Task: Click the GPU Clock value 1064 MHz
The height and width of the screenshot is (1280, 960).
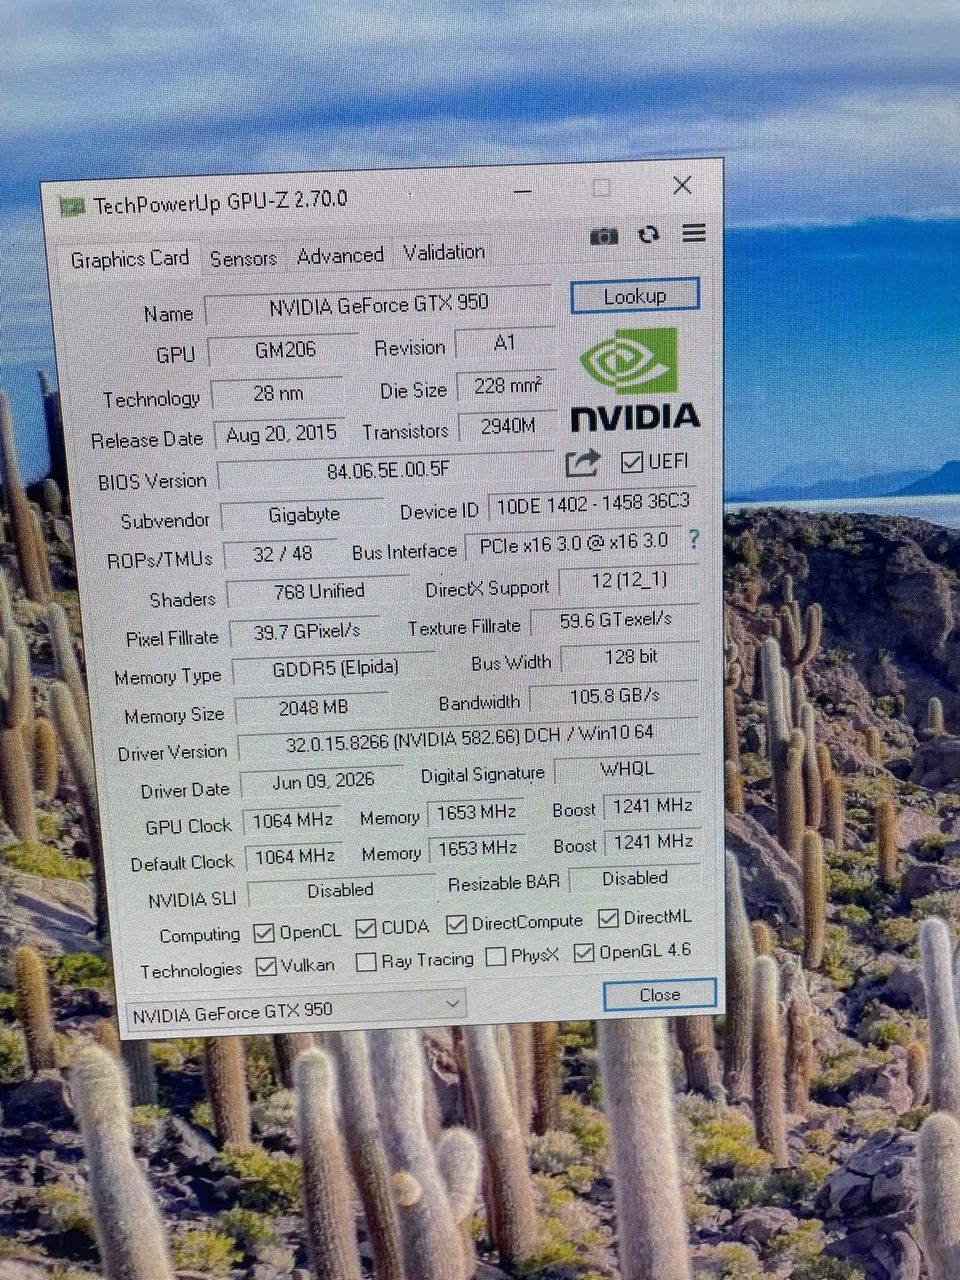Action: pos(292,821)
